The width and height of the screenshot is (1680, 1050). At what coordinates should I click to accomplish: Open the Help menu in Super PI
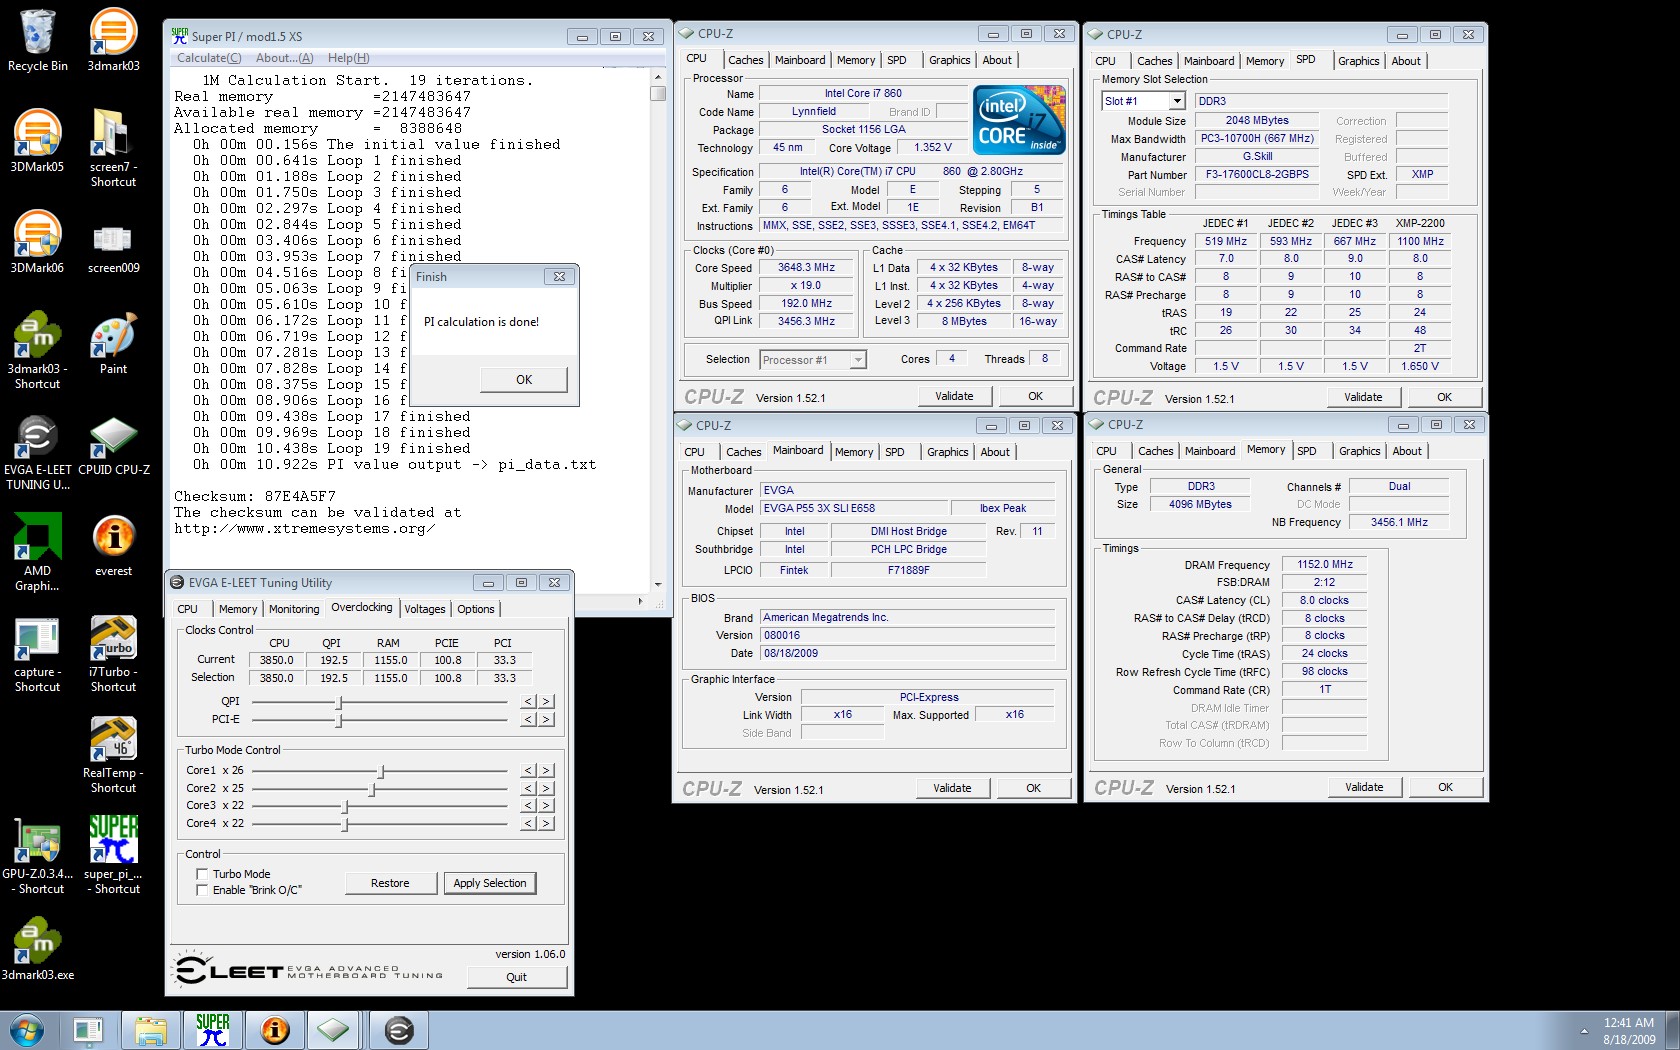348,58
